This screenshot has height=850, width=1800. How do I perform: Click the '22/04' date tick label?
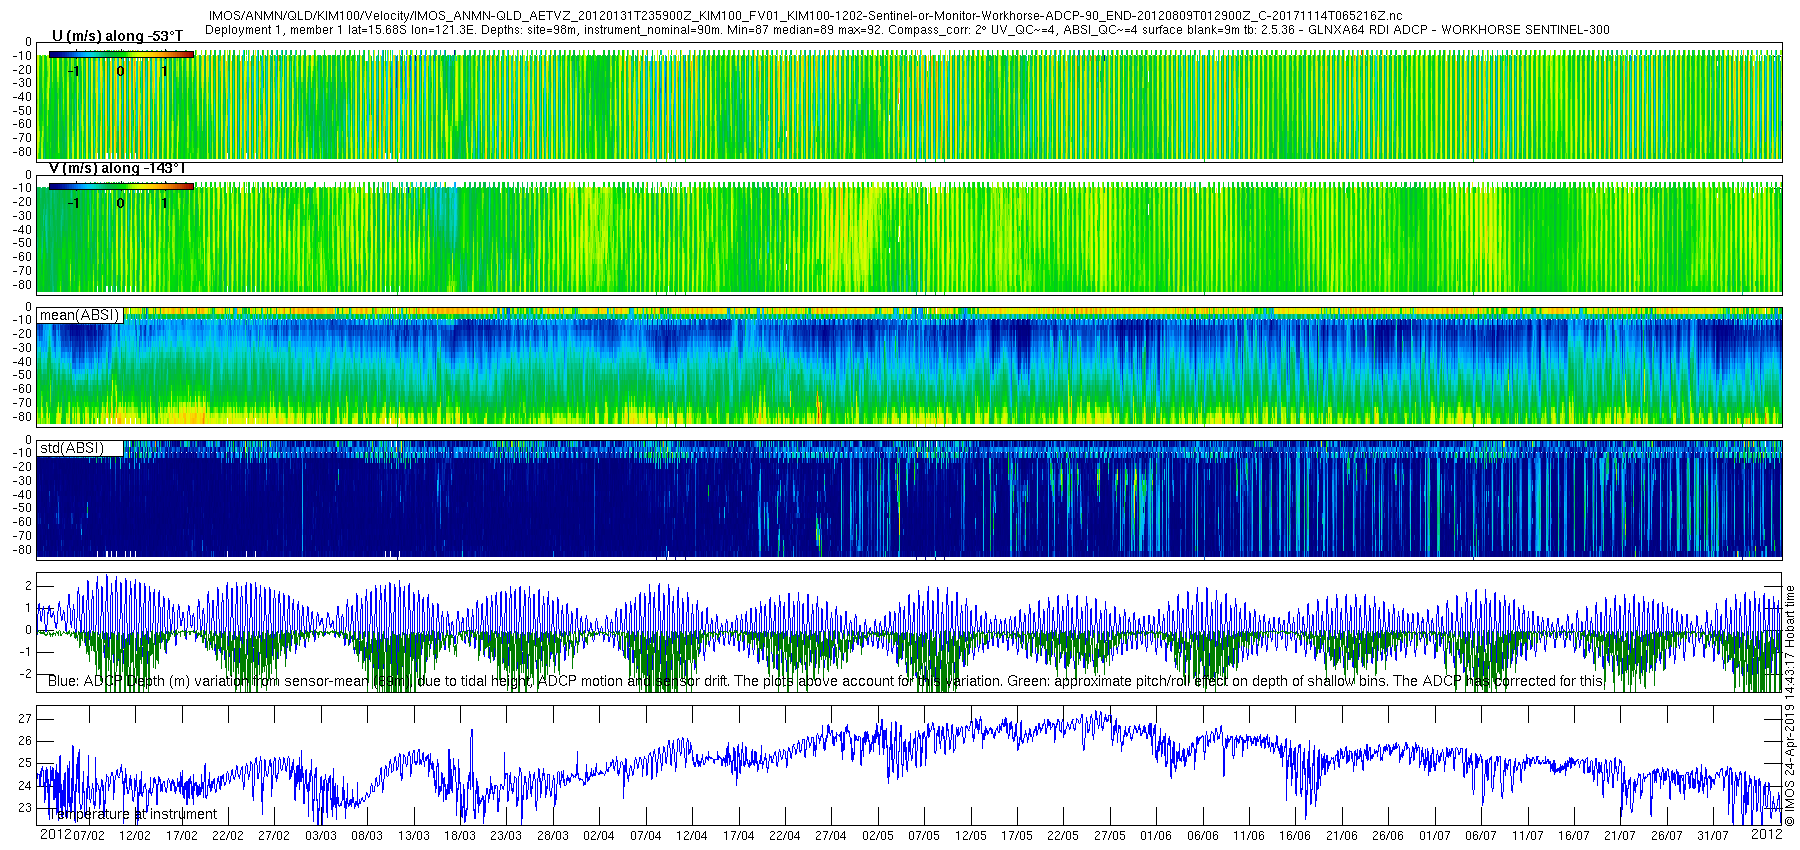(x=785, y=835)
